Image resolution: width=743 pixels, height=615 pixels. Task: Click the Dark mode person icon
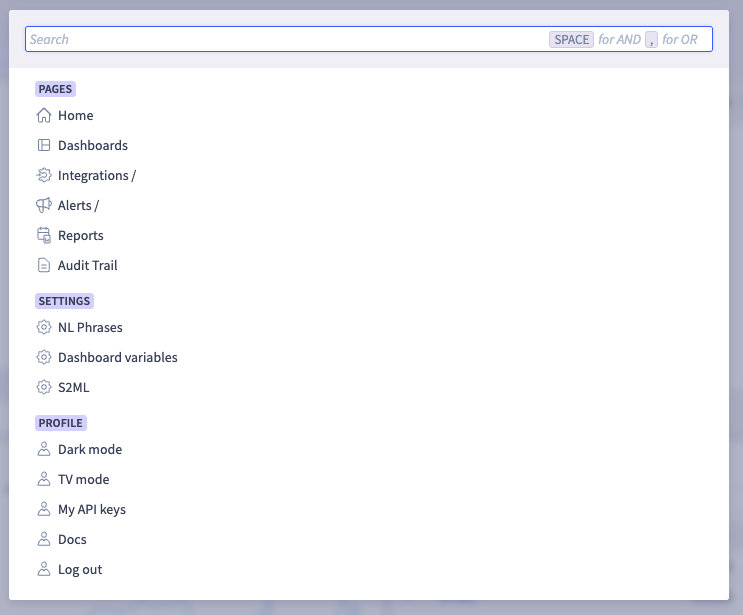44,449
